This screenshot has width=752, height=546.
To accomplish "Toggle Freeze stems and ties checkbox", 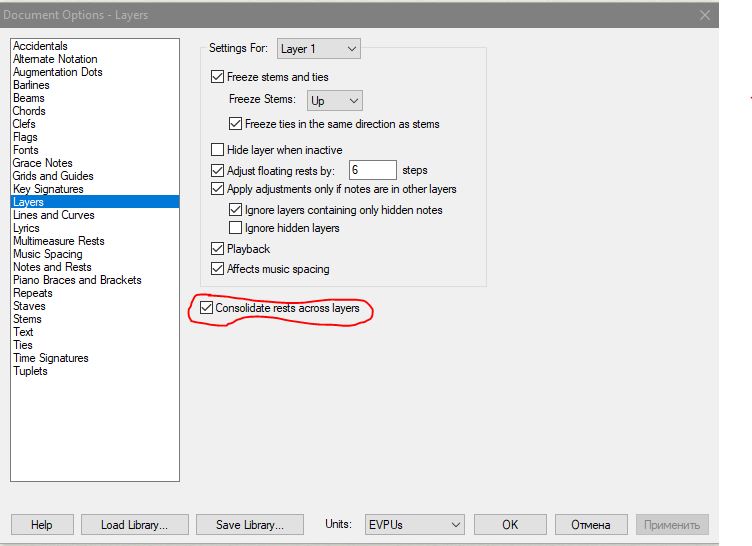I will [x=218, y=77].
